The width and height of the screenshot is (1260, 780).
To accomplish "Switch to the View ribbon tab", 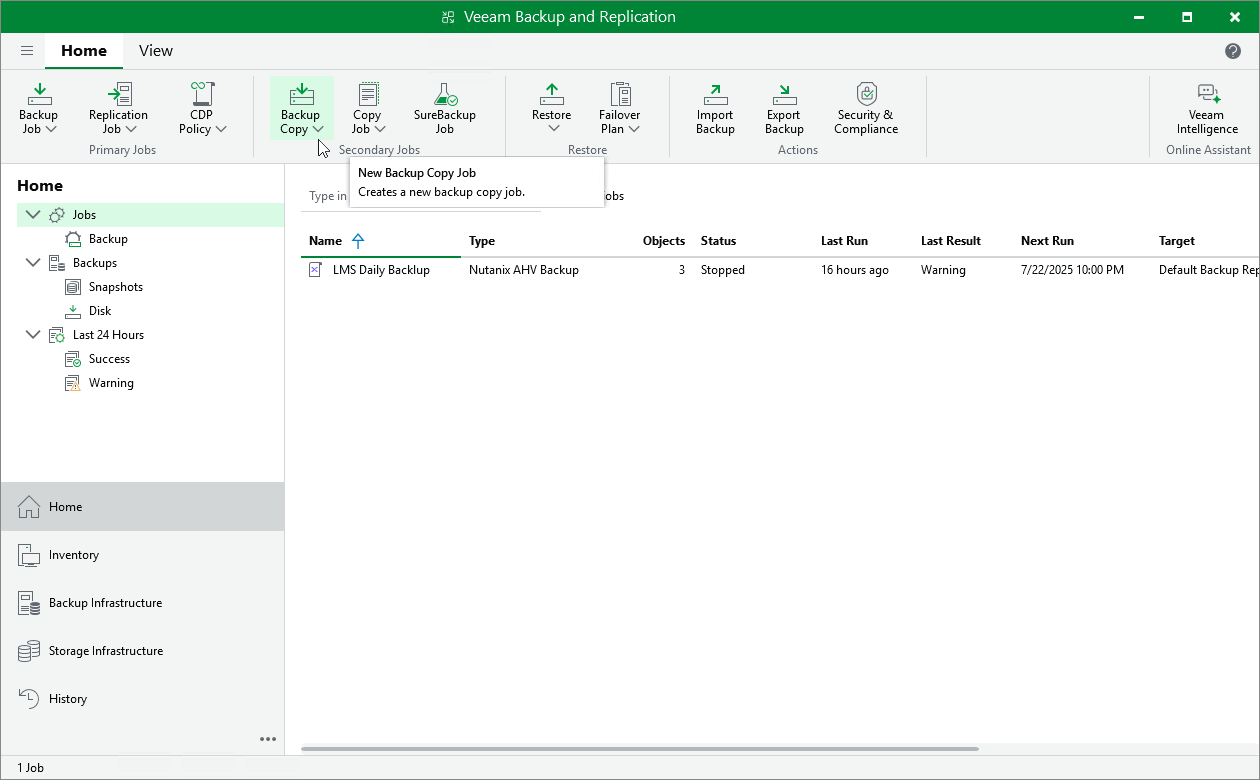I will click(x=155, y=50).
